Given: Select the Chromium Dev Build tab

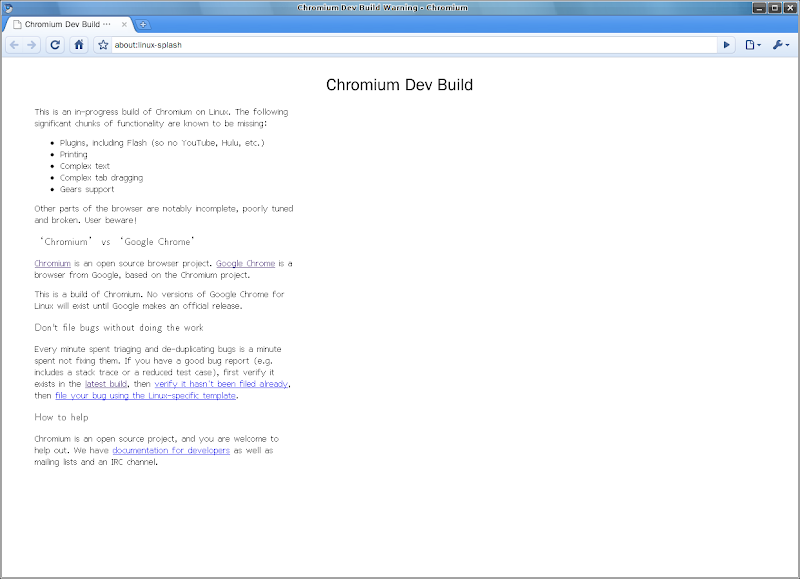Looking at the screenshot, I should pos(68,24).
